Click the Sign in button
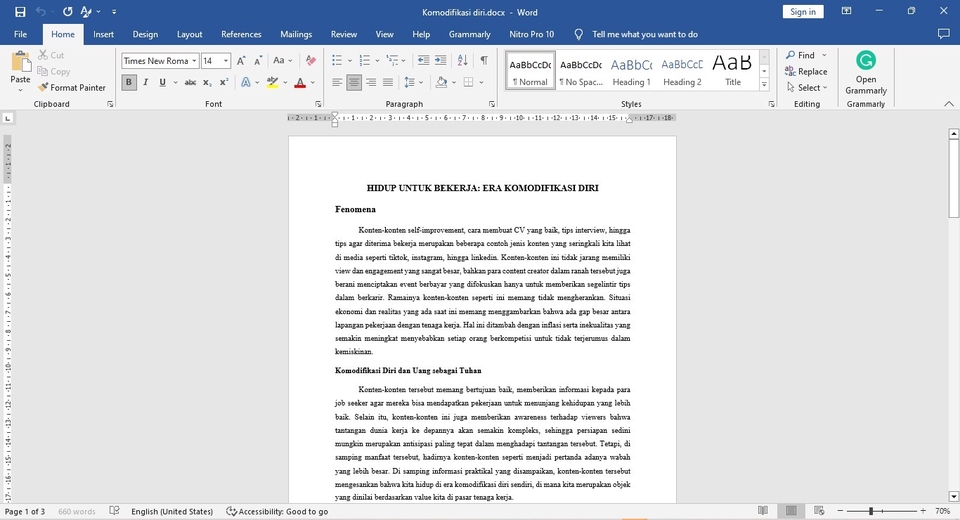 tap(803, 12)
